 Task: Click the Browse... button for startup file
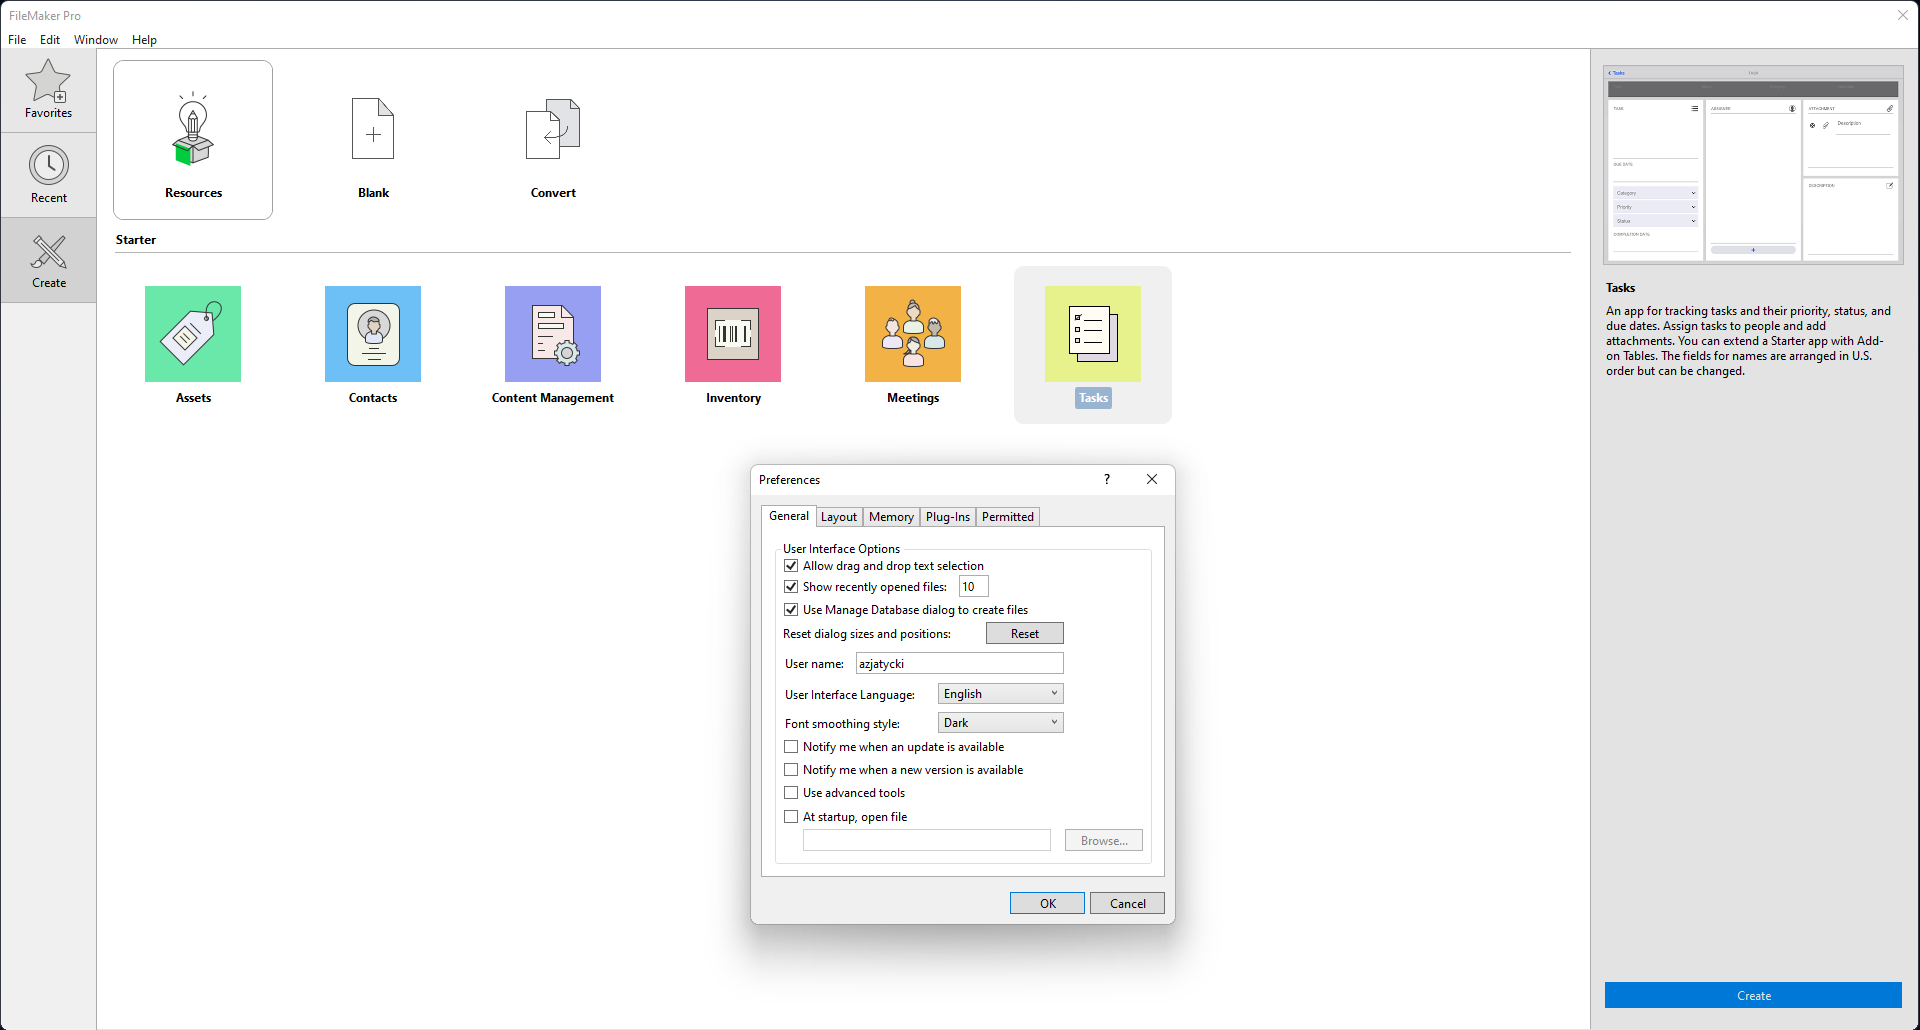tap(1104, 841)
